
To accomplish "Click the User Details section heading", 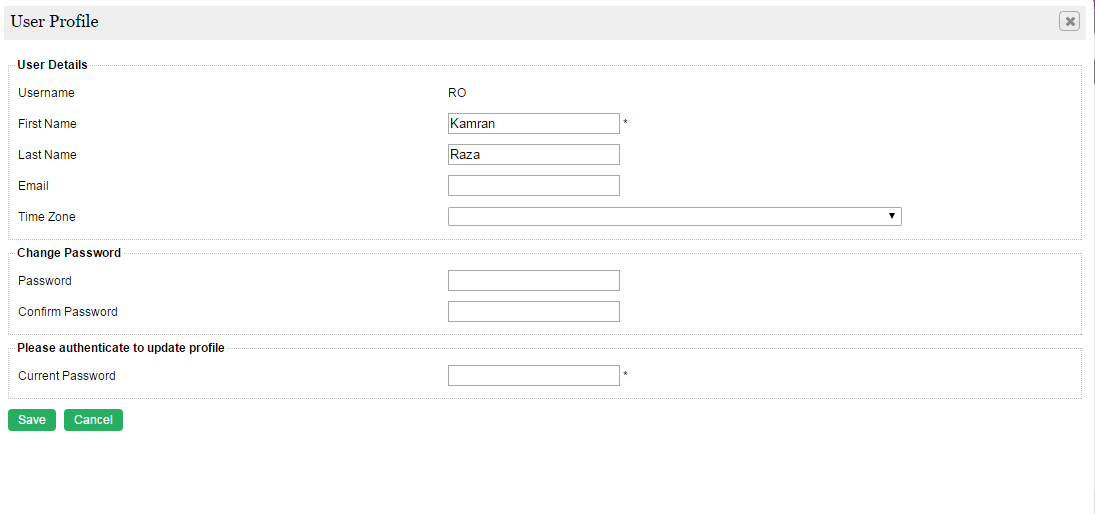I will pyautogui.click(x=52, y=65).
